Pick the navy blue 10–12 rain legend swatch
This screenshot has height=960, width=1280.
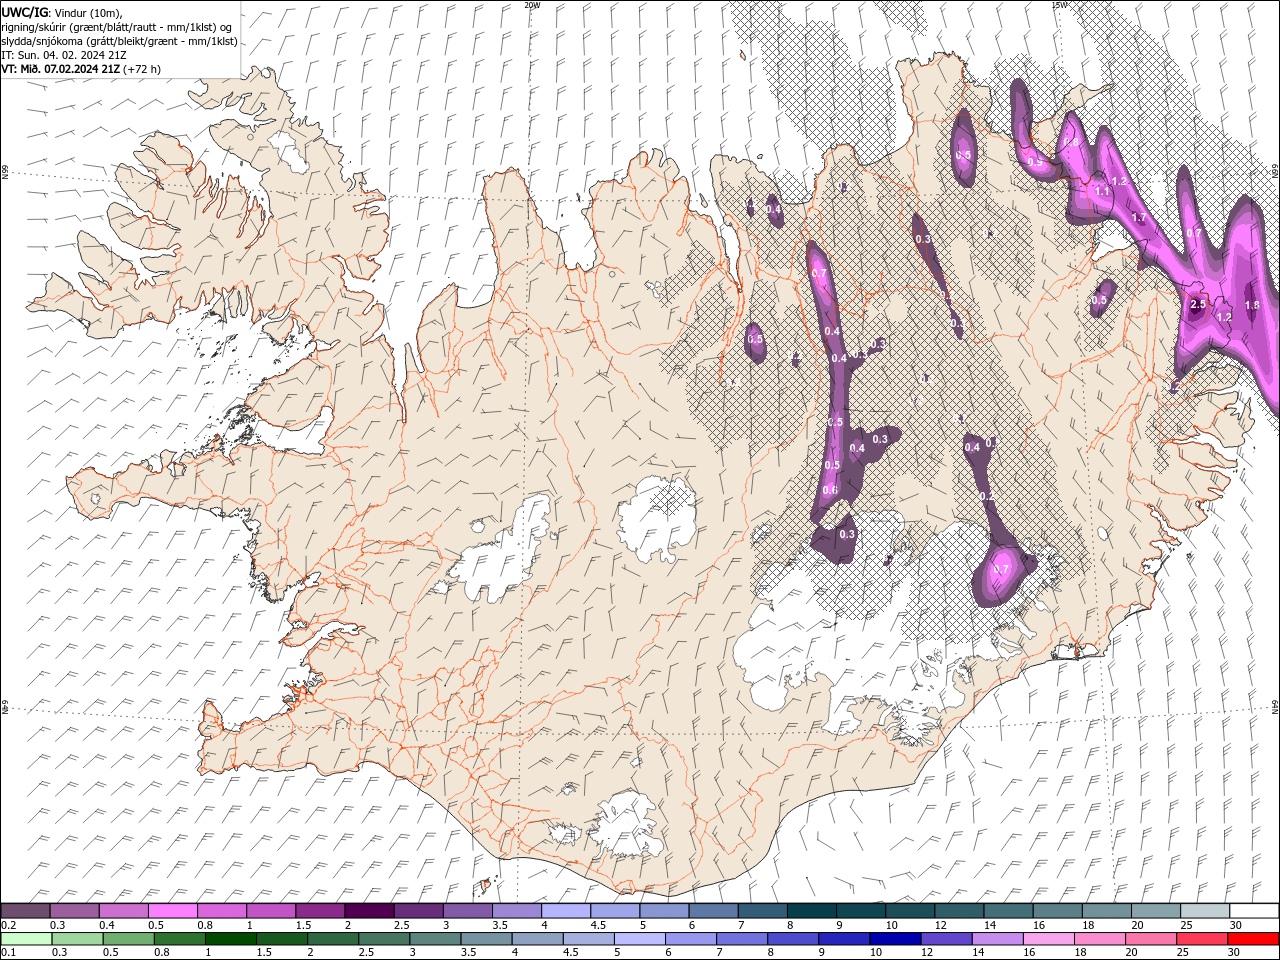(895, 939)
